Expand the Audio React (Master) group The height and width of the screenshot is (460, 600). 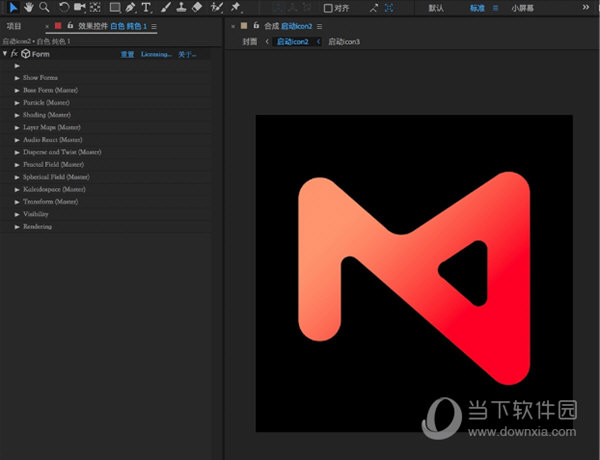pyautogui.click(x=17, y=140)
